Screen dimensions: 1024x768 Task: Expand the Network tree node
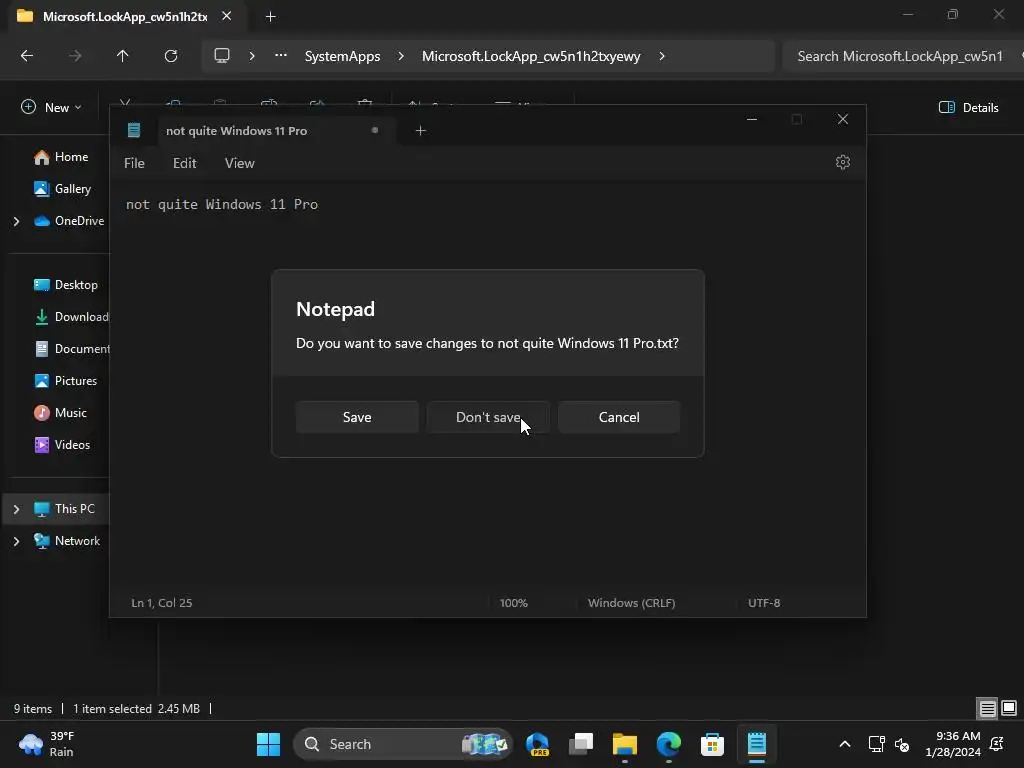pos(16,541)
